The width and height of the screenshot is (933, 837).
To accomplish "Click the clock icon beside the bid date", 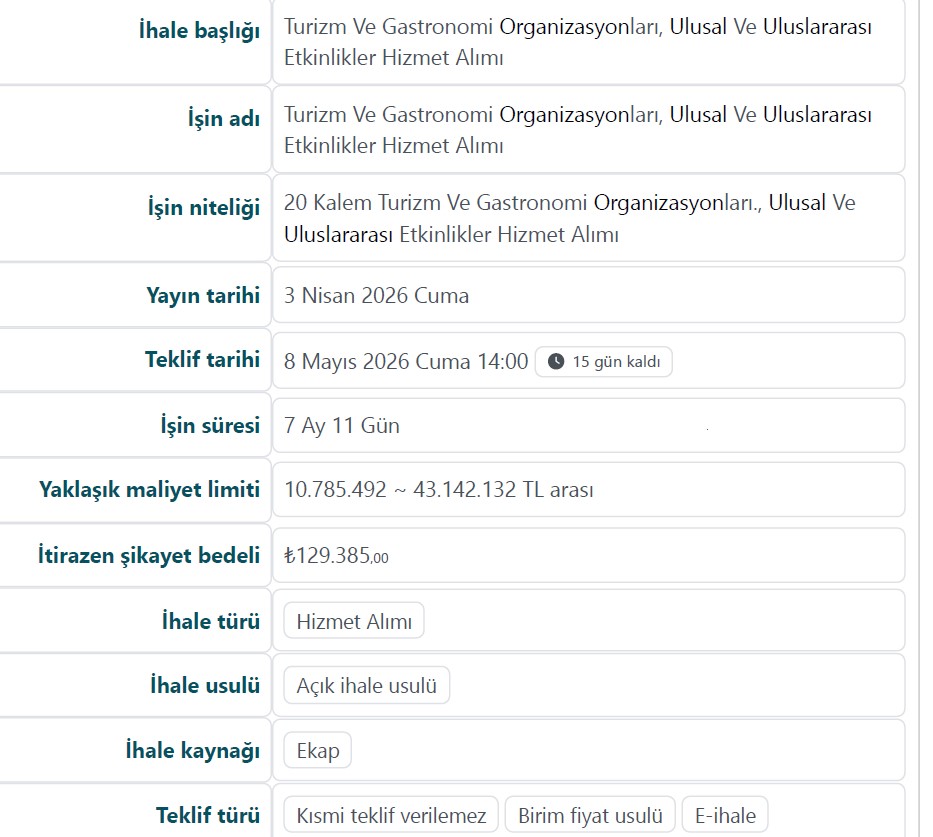I will pos(556,362).
